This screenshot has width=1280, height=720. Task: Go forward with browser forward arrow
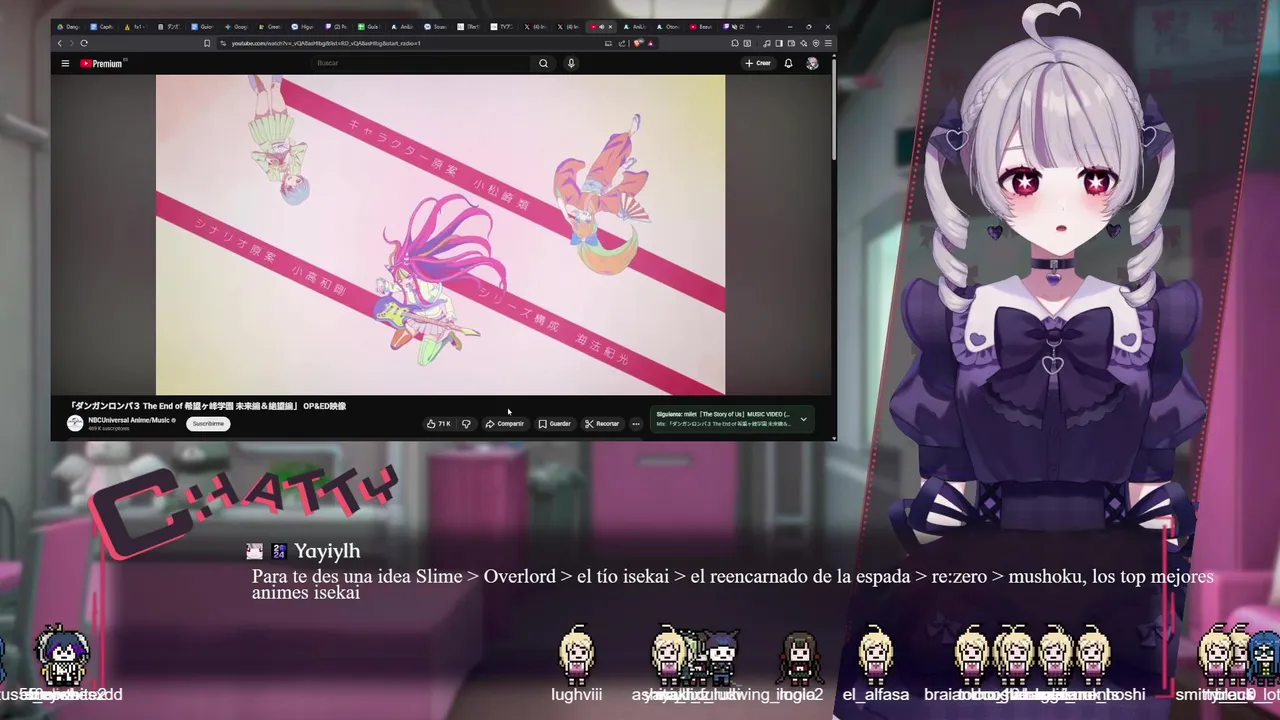(x=71, y=43)
